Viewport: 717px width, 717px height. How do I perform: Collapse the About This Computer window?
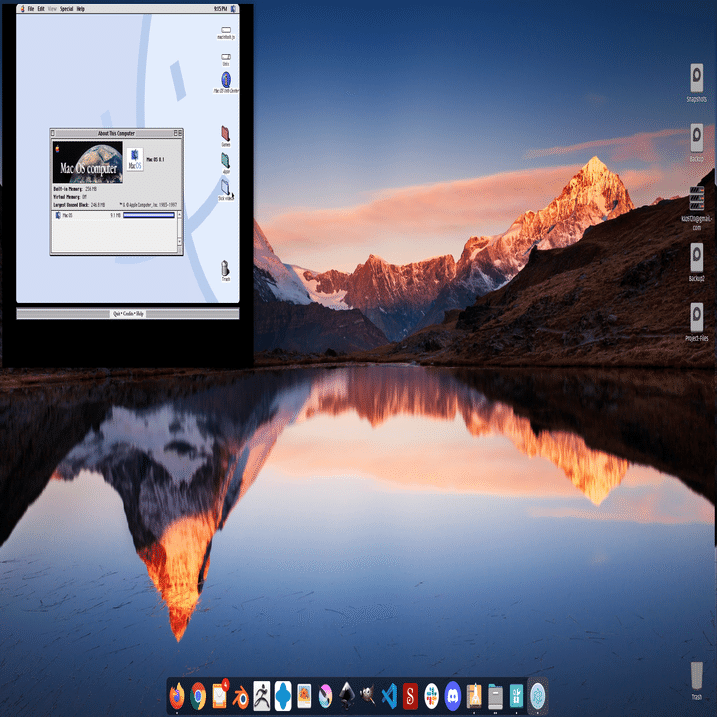point(180,133)
